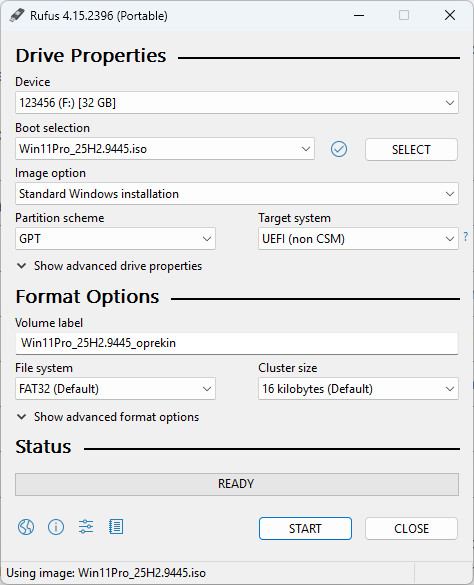Open application settings sliders icon
474x585 pixels.
[86, 527]
